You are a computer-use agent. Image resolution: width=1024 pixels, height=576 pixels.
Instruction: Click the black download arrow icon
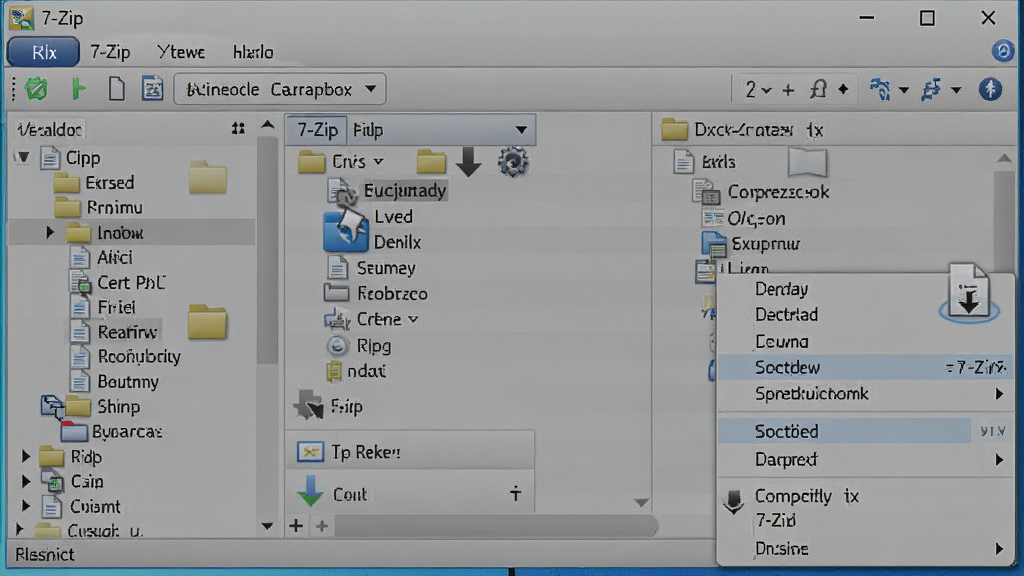(468, 161)
